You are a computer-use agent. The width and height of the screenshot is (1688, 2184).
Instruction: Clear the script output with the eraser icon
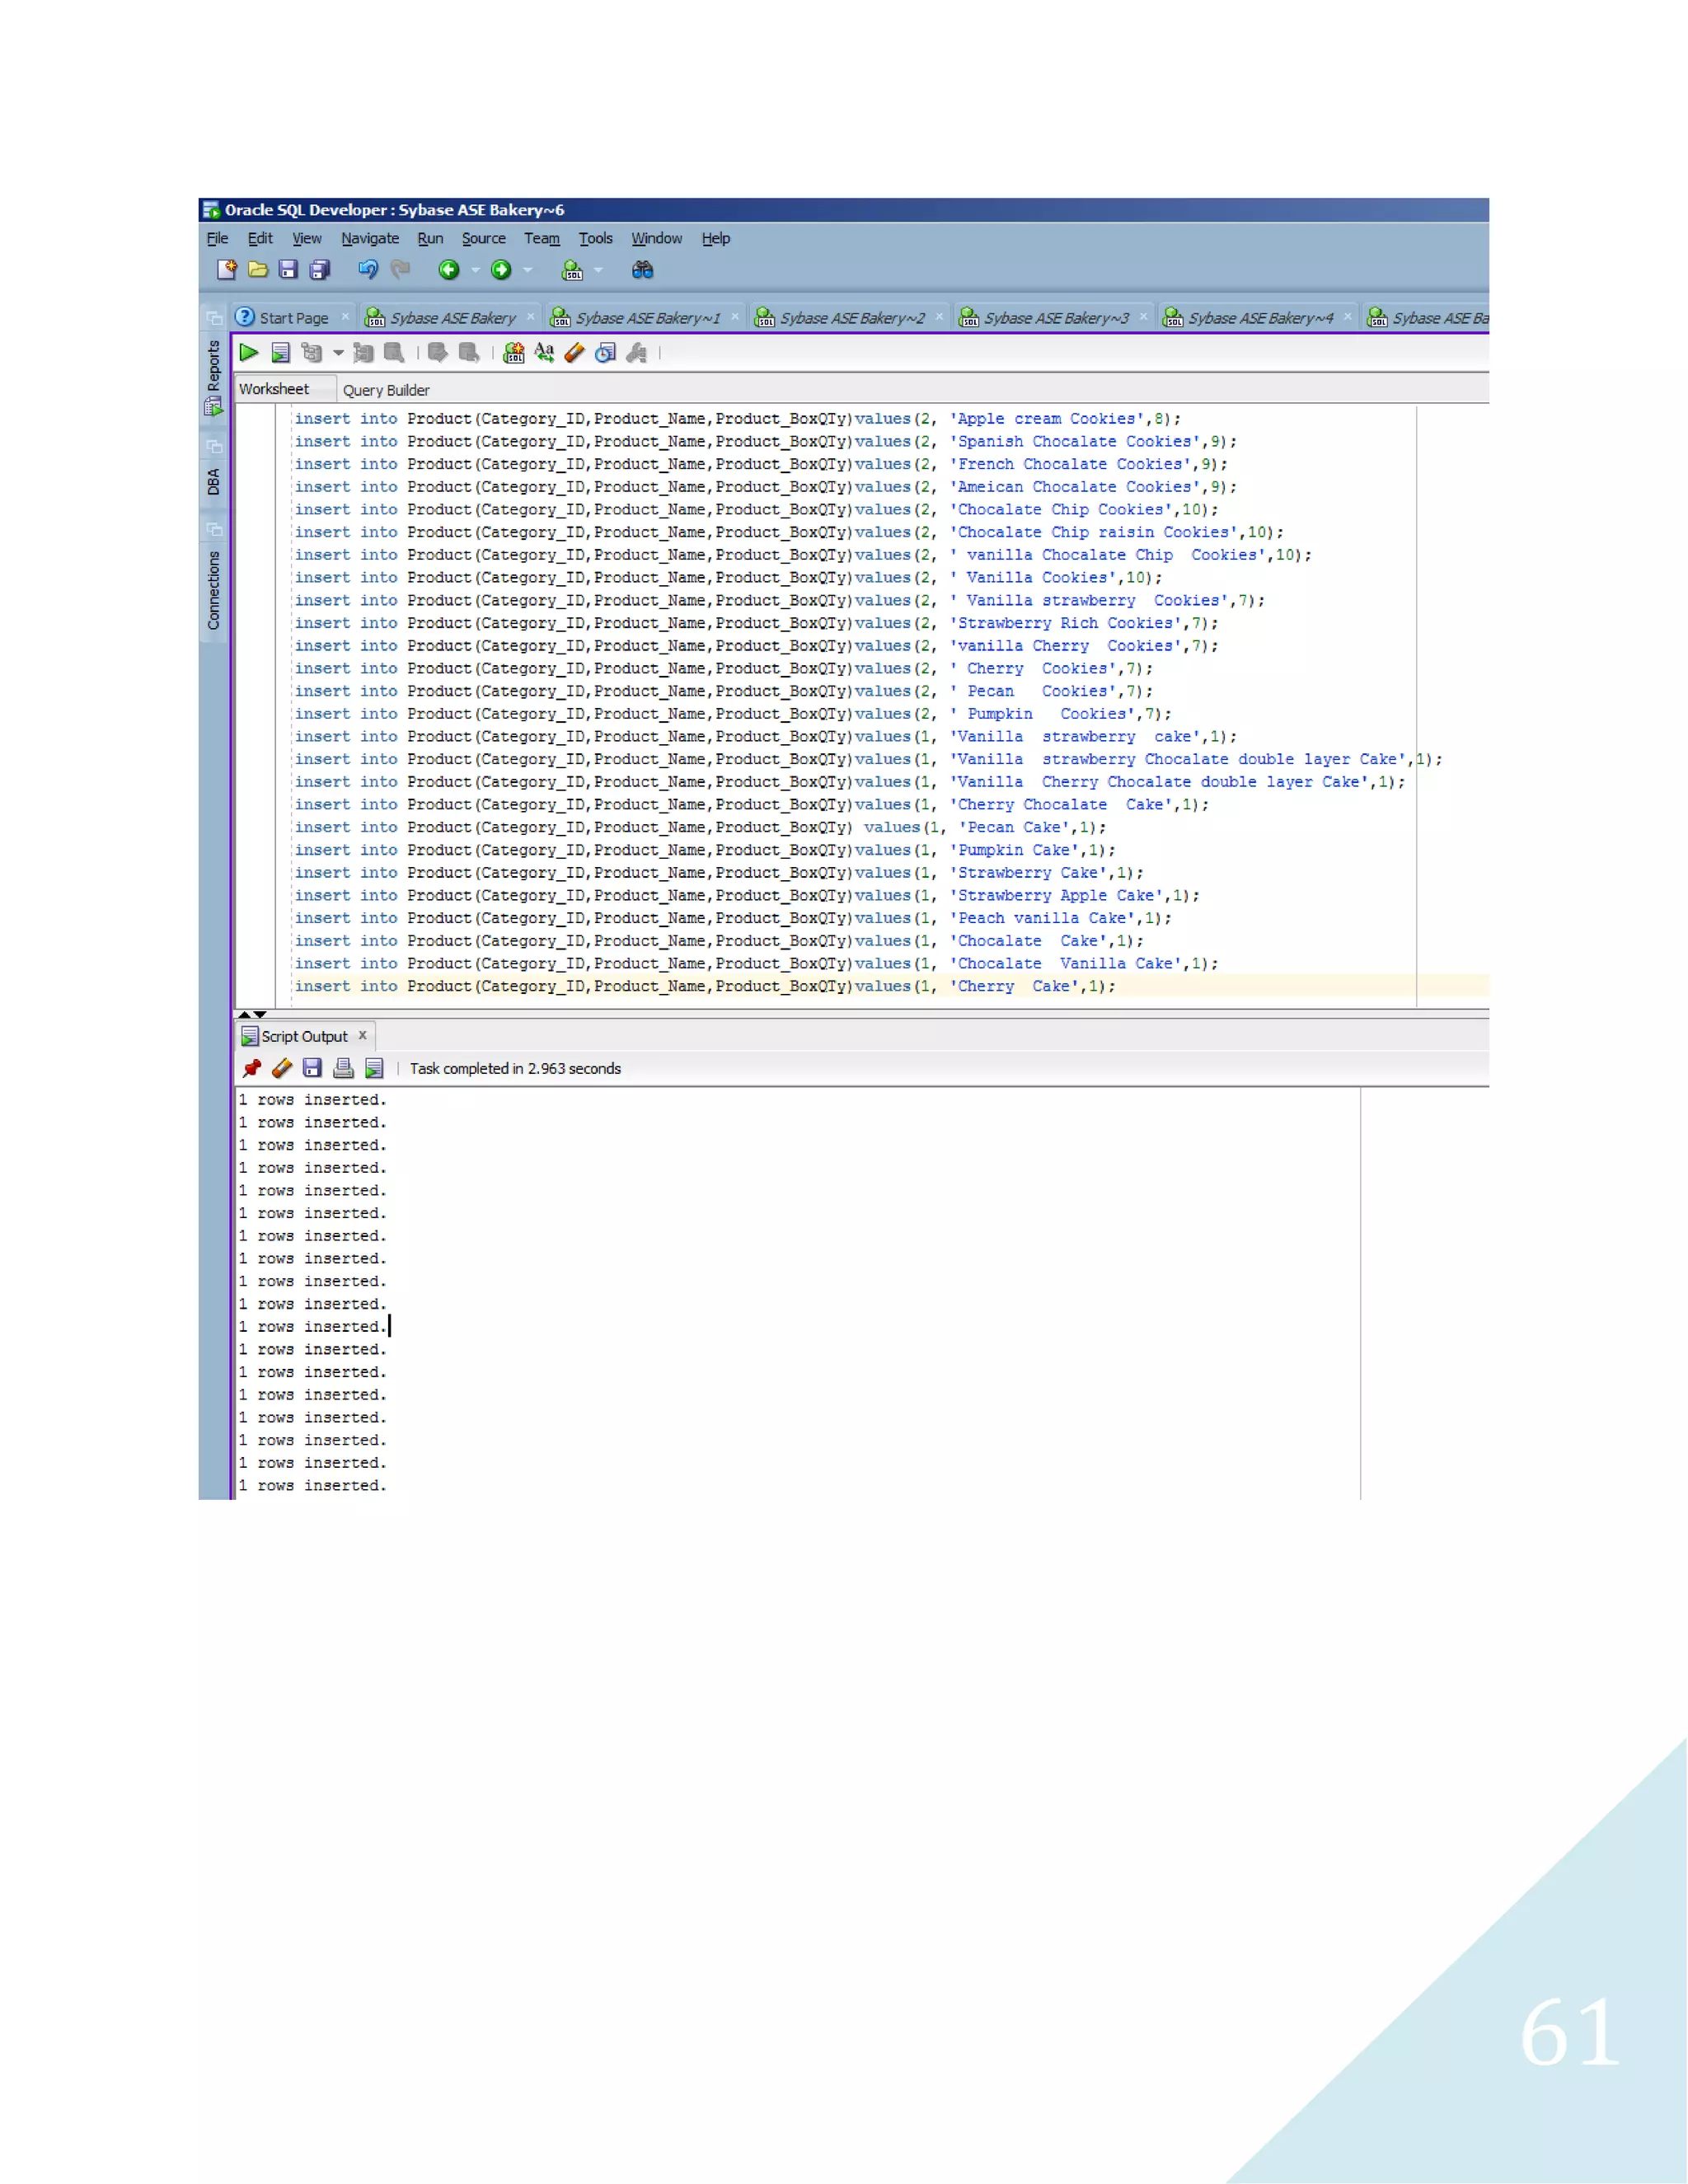[282, 1068]
